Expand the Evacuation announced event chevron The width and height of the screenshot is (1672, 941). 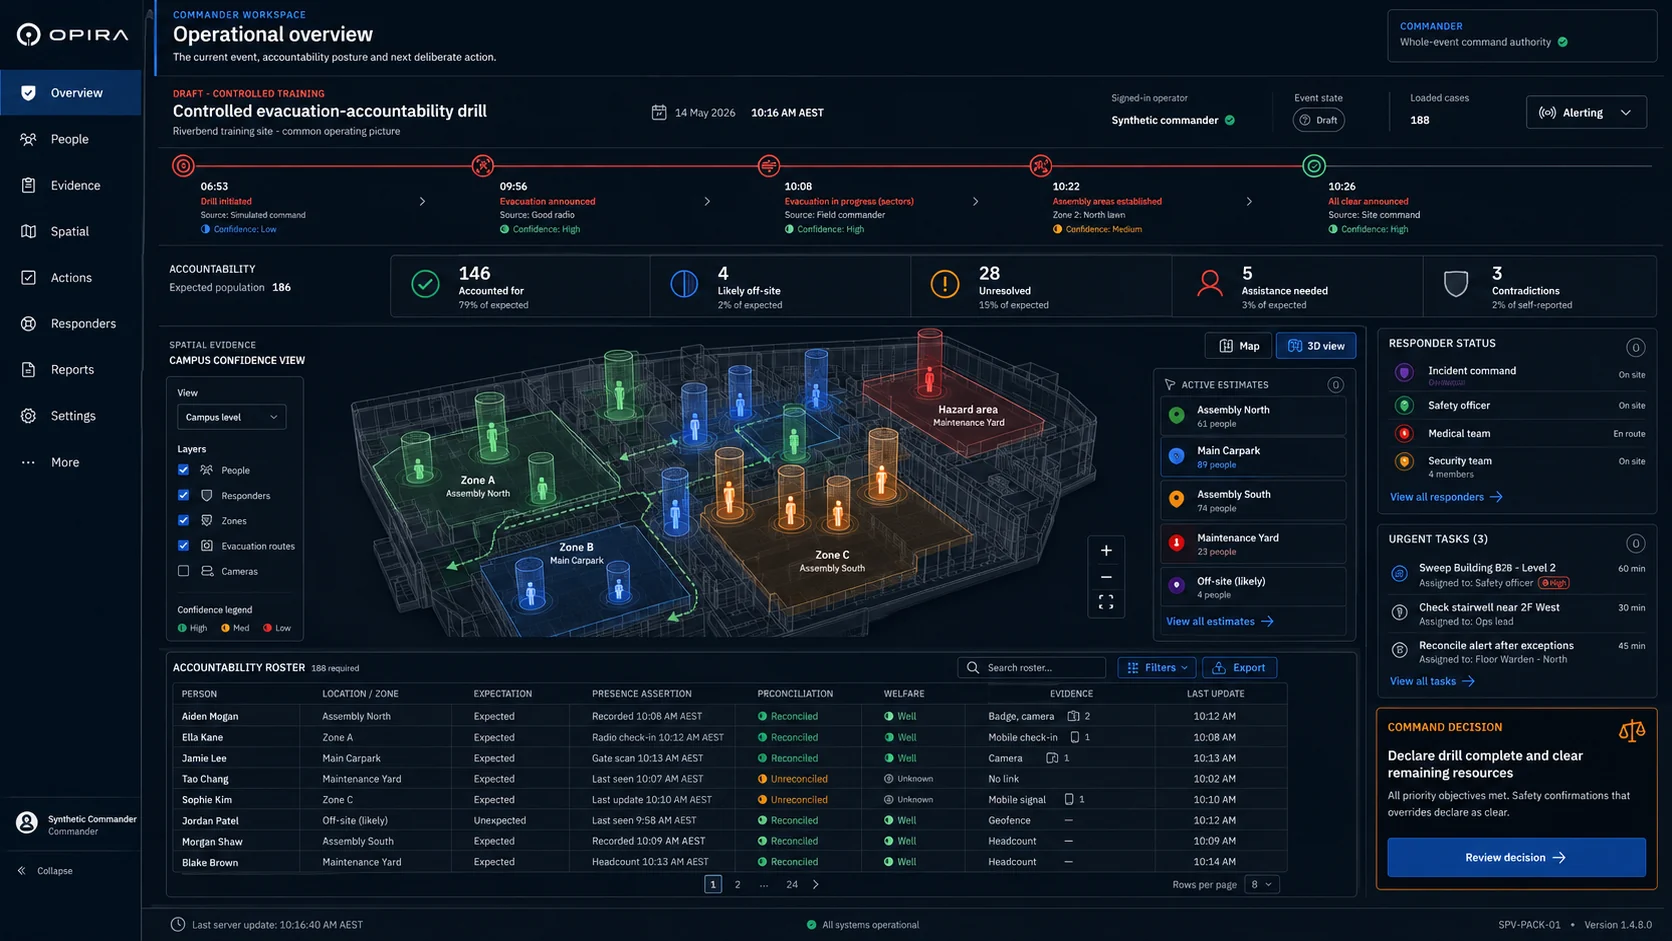707,201
